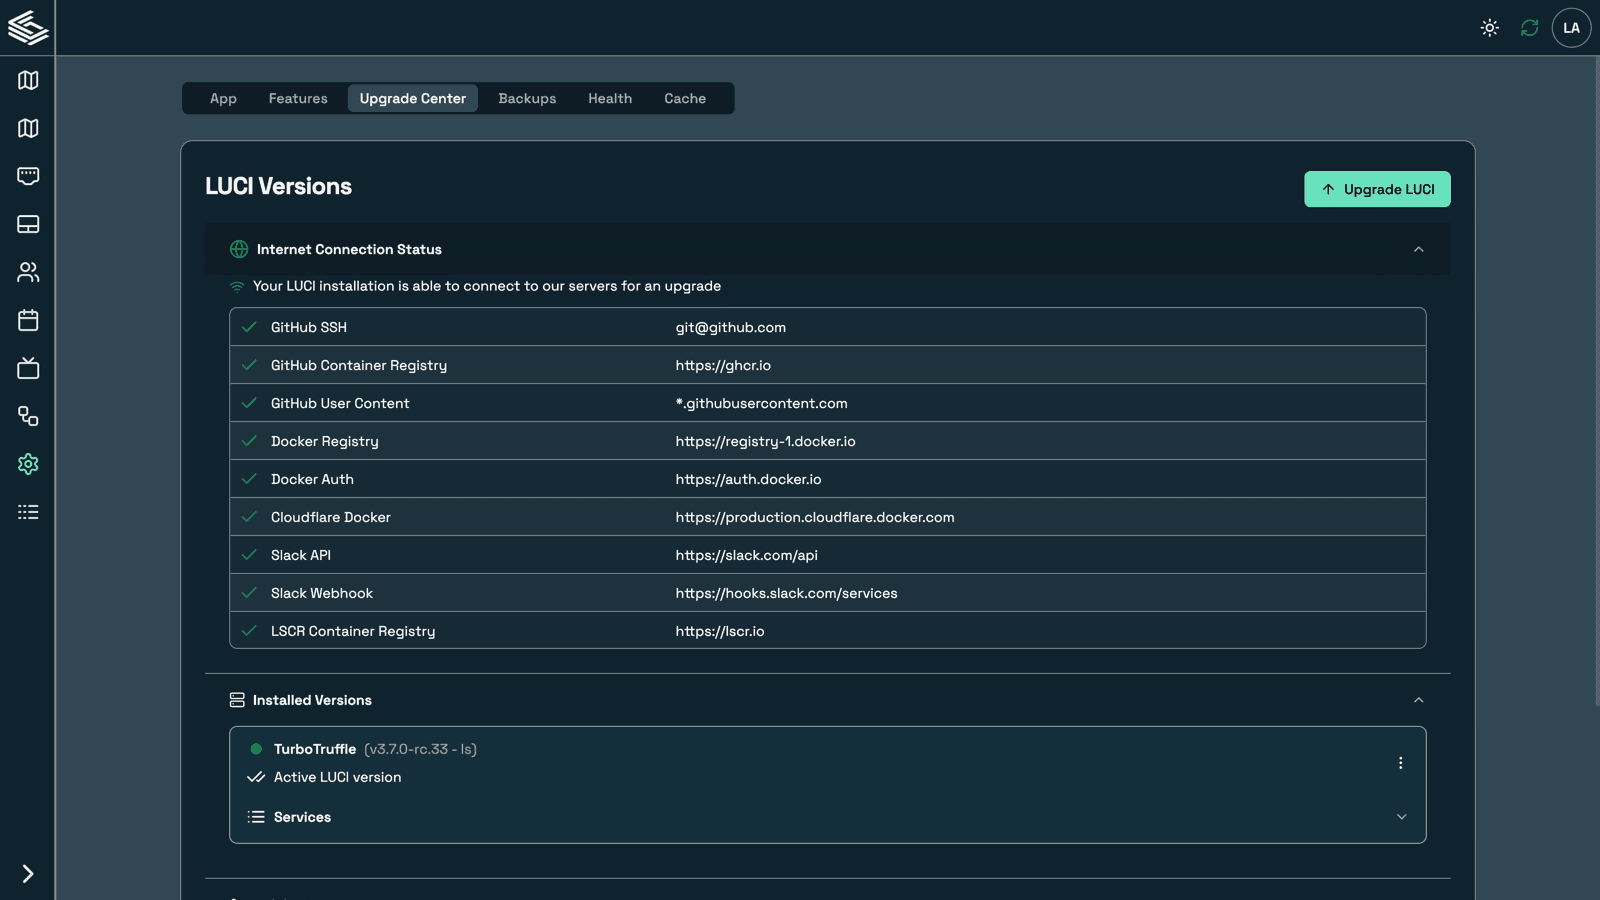The height and width of the screenshot is (900, 1600).
Task: Click the green refresh sync icon
Action: pos(1529,28)
